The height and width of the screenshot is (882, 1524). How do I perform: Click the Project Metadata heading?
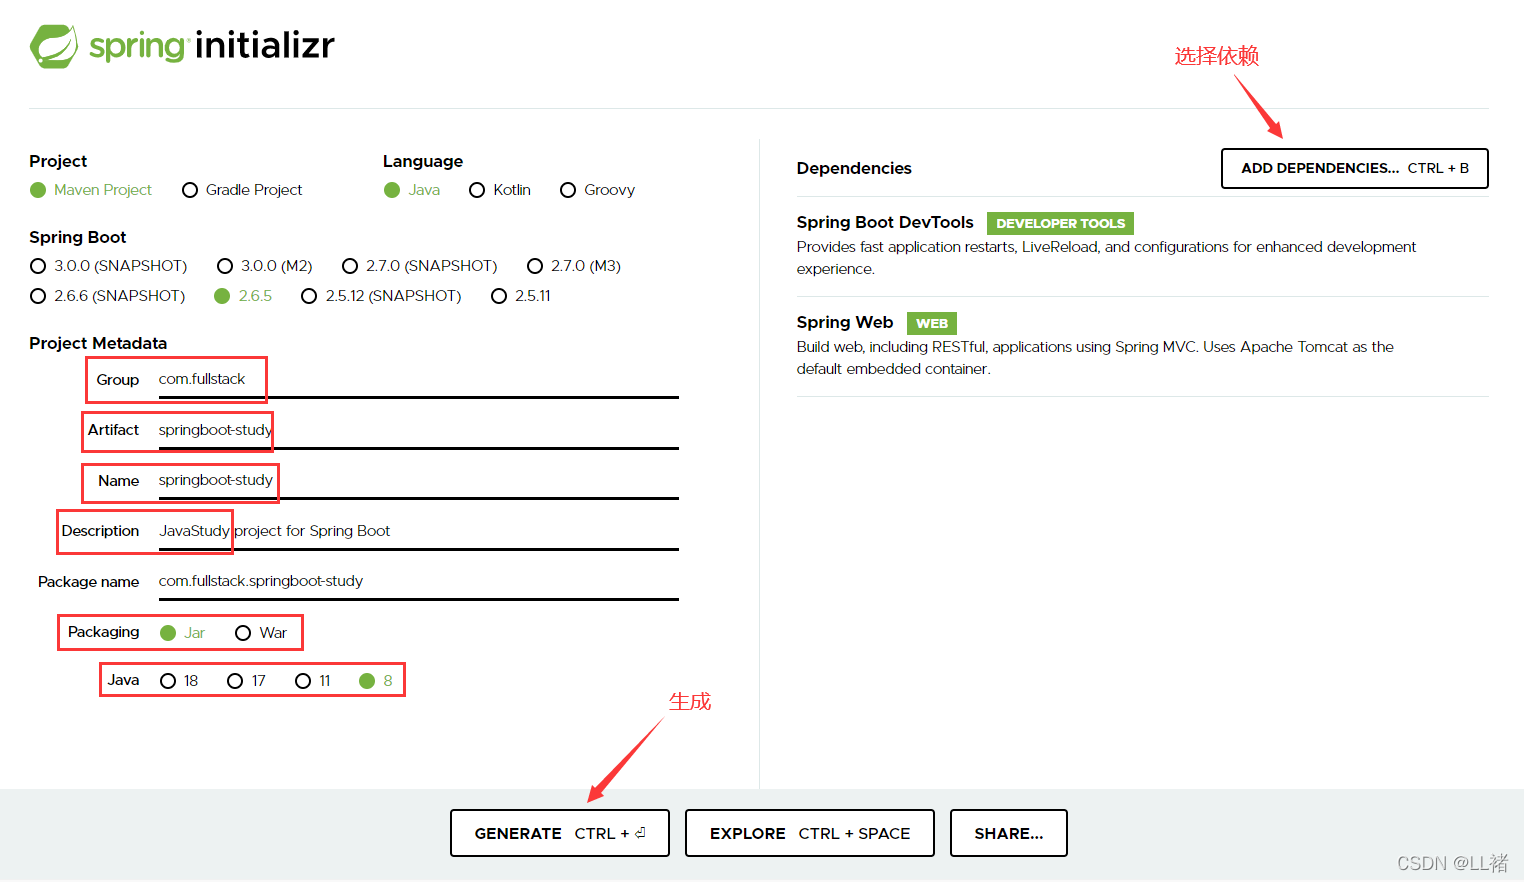(98, 343)
